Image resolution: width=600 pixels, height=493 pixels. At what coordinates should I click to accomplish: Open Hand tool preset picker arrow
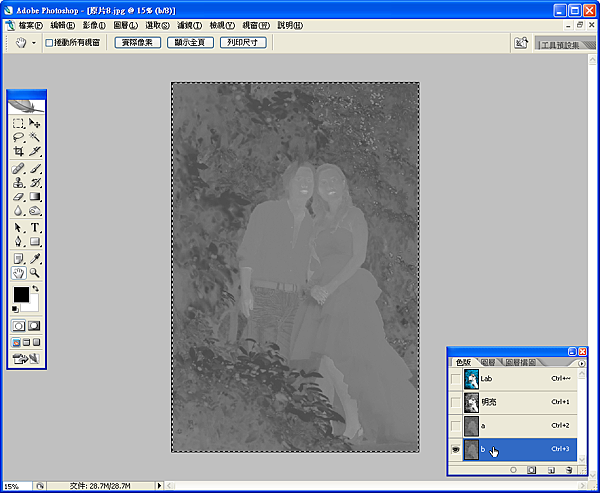coord(34,43)
